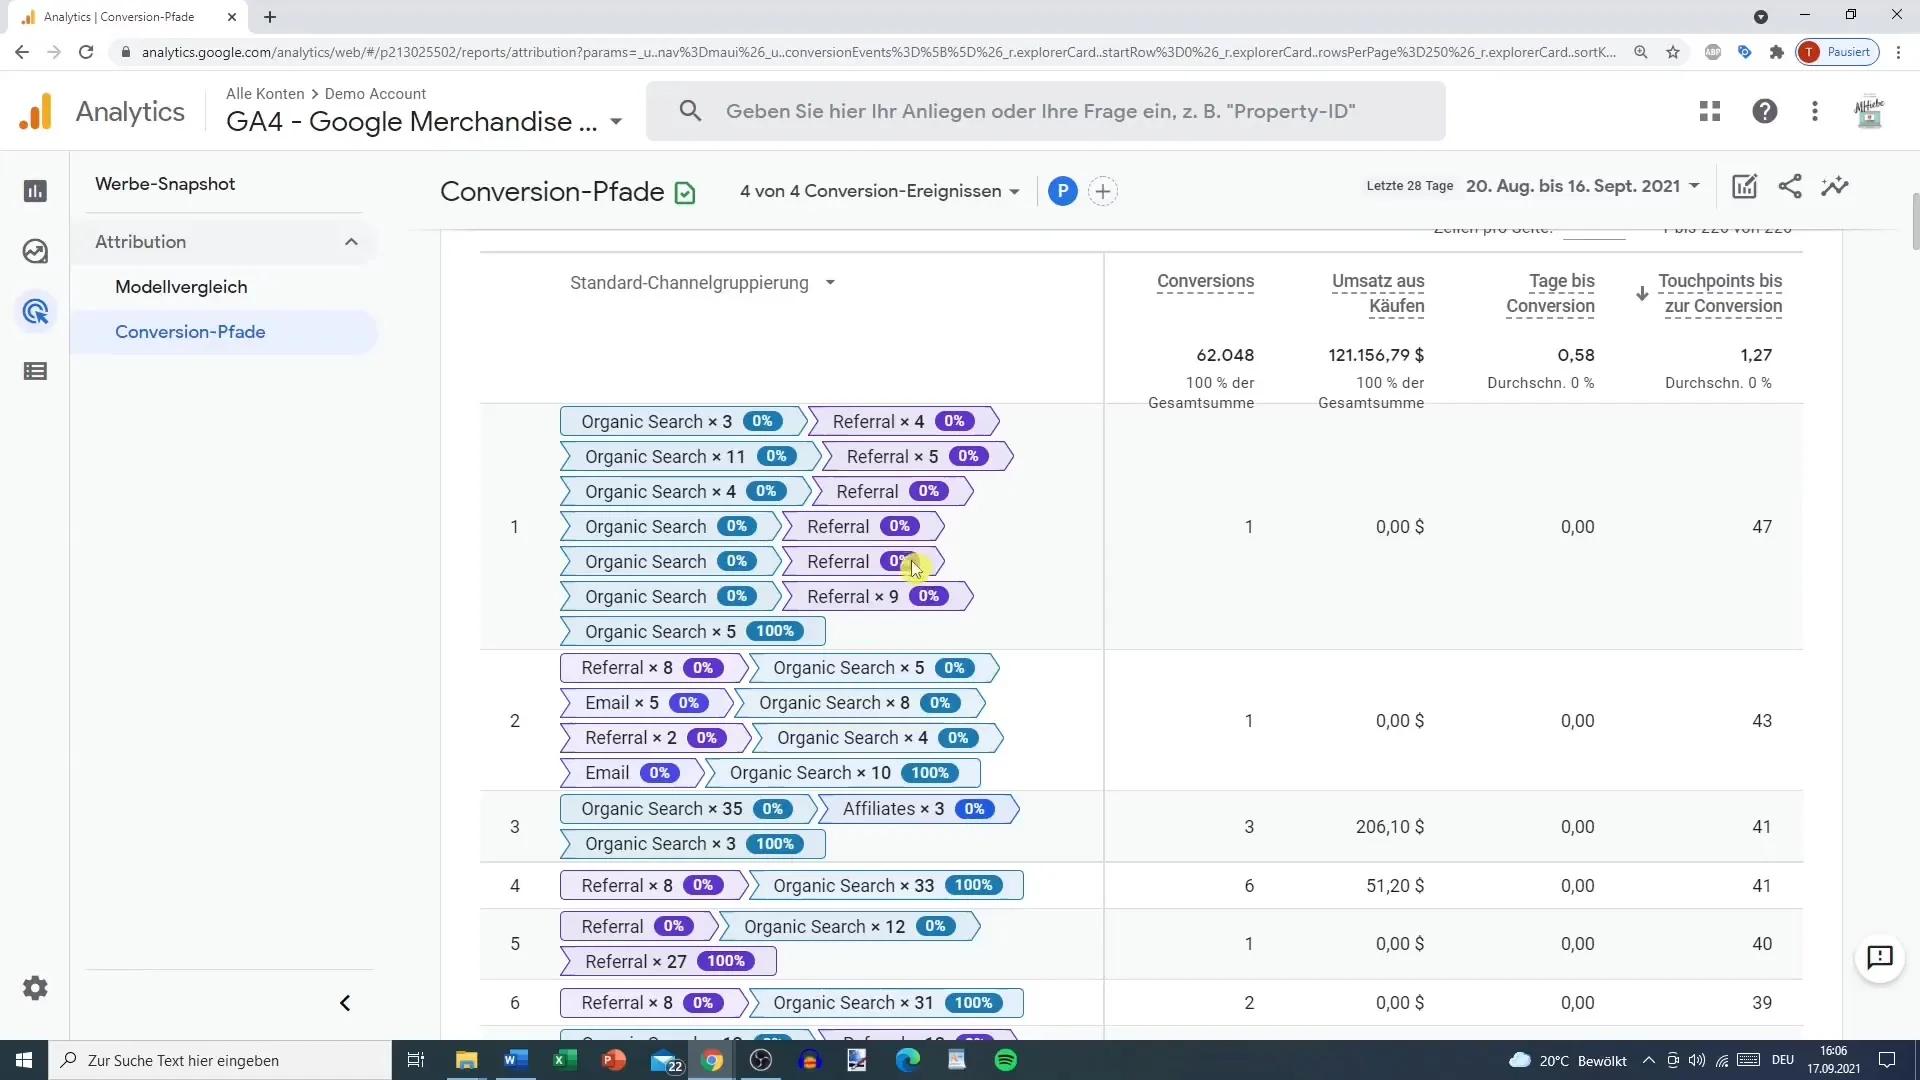Sort by Touchpoints bis zur Conversion header

[1720, 294]
